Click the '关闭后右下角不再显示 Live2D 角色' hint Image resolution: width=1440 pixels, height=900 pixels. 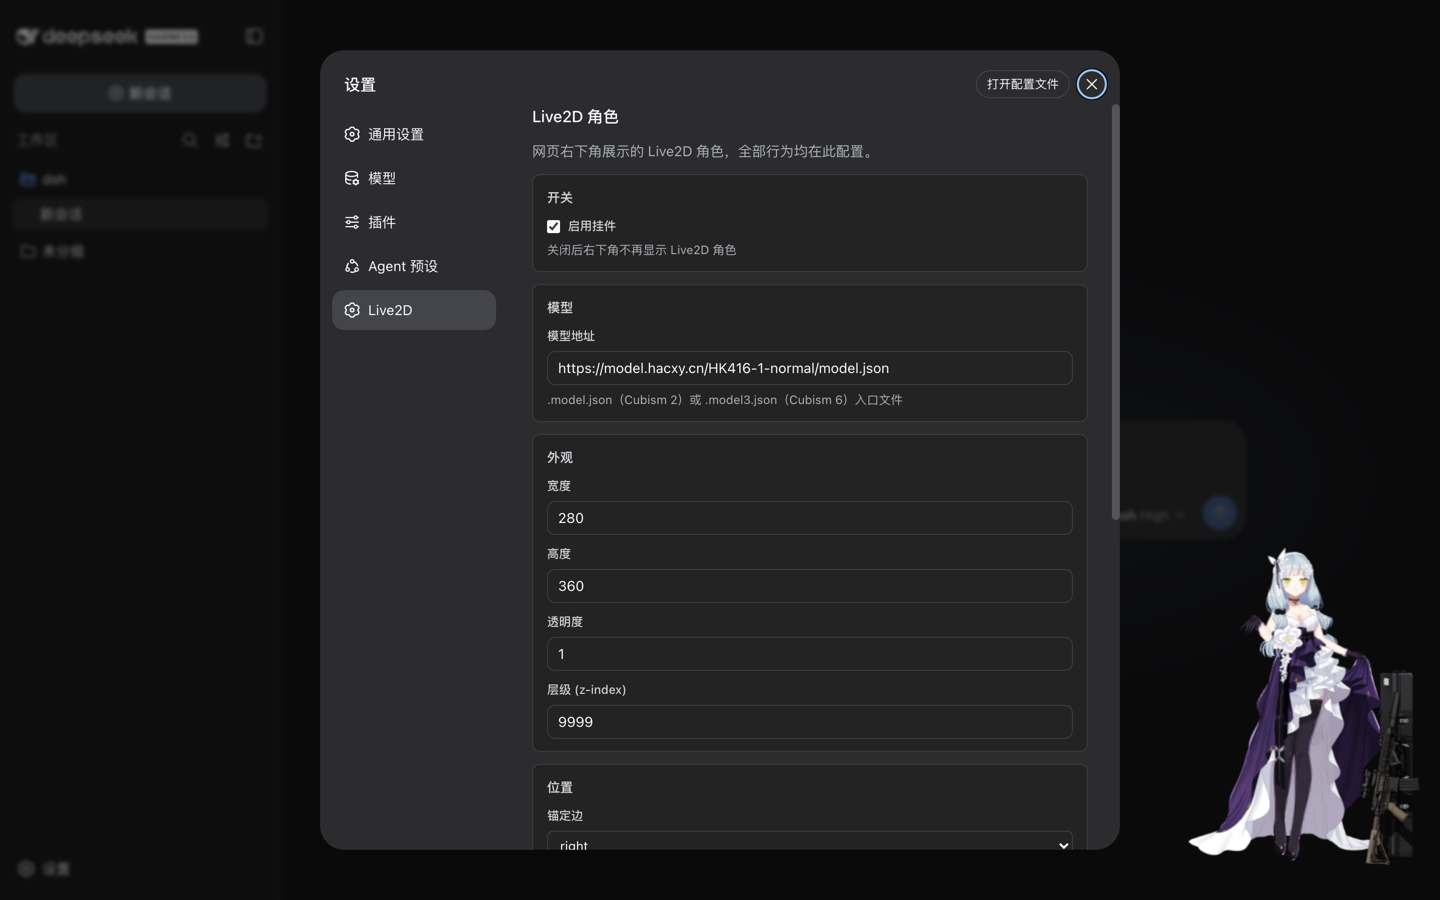coord(641,250)
